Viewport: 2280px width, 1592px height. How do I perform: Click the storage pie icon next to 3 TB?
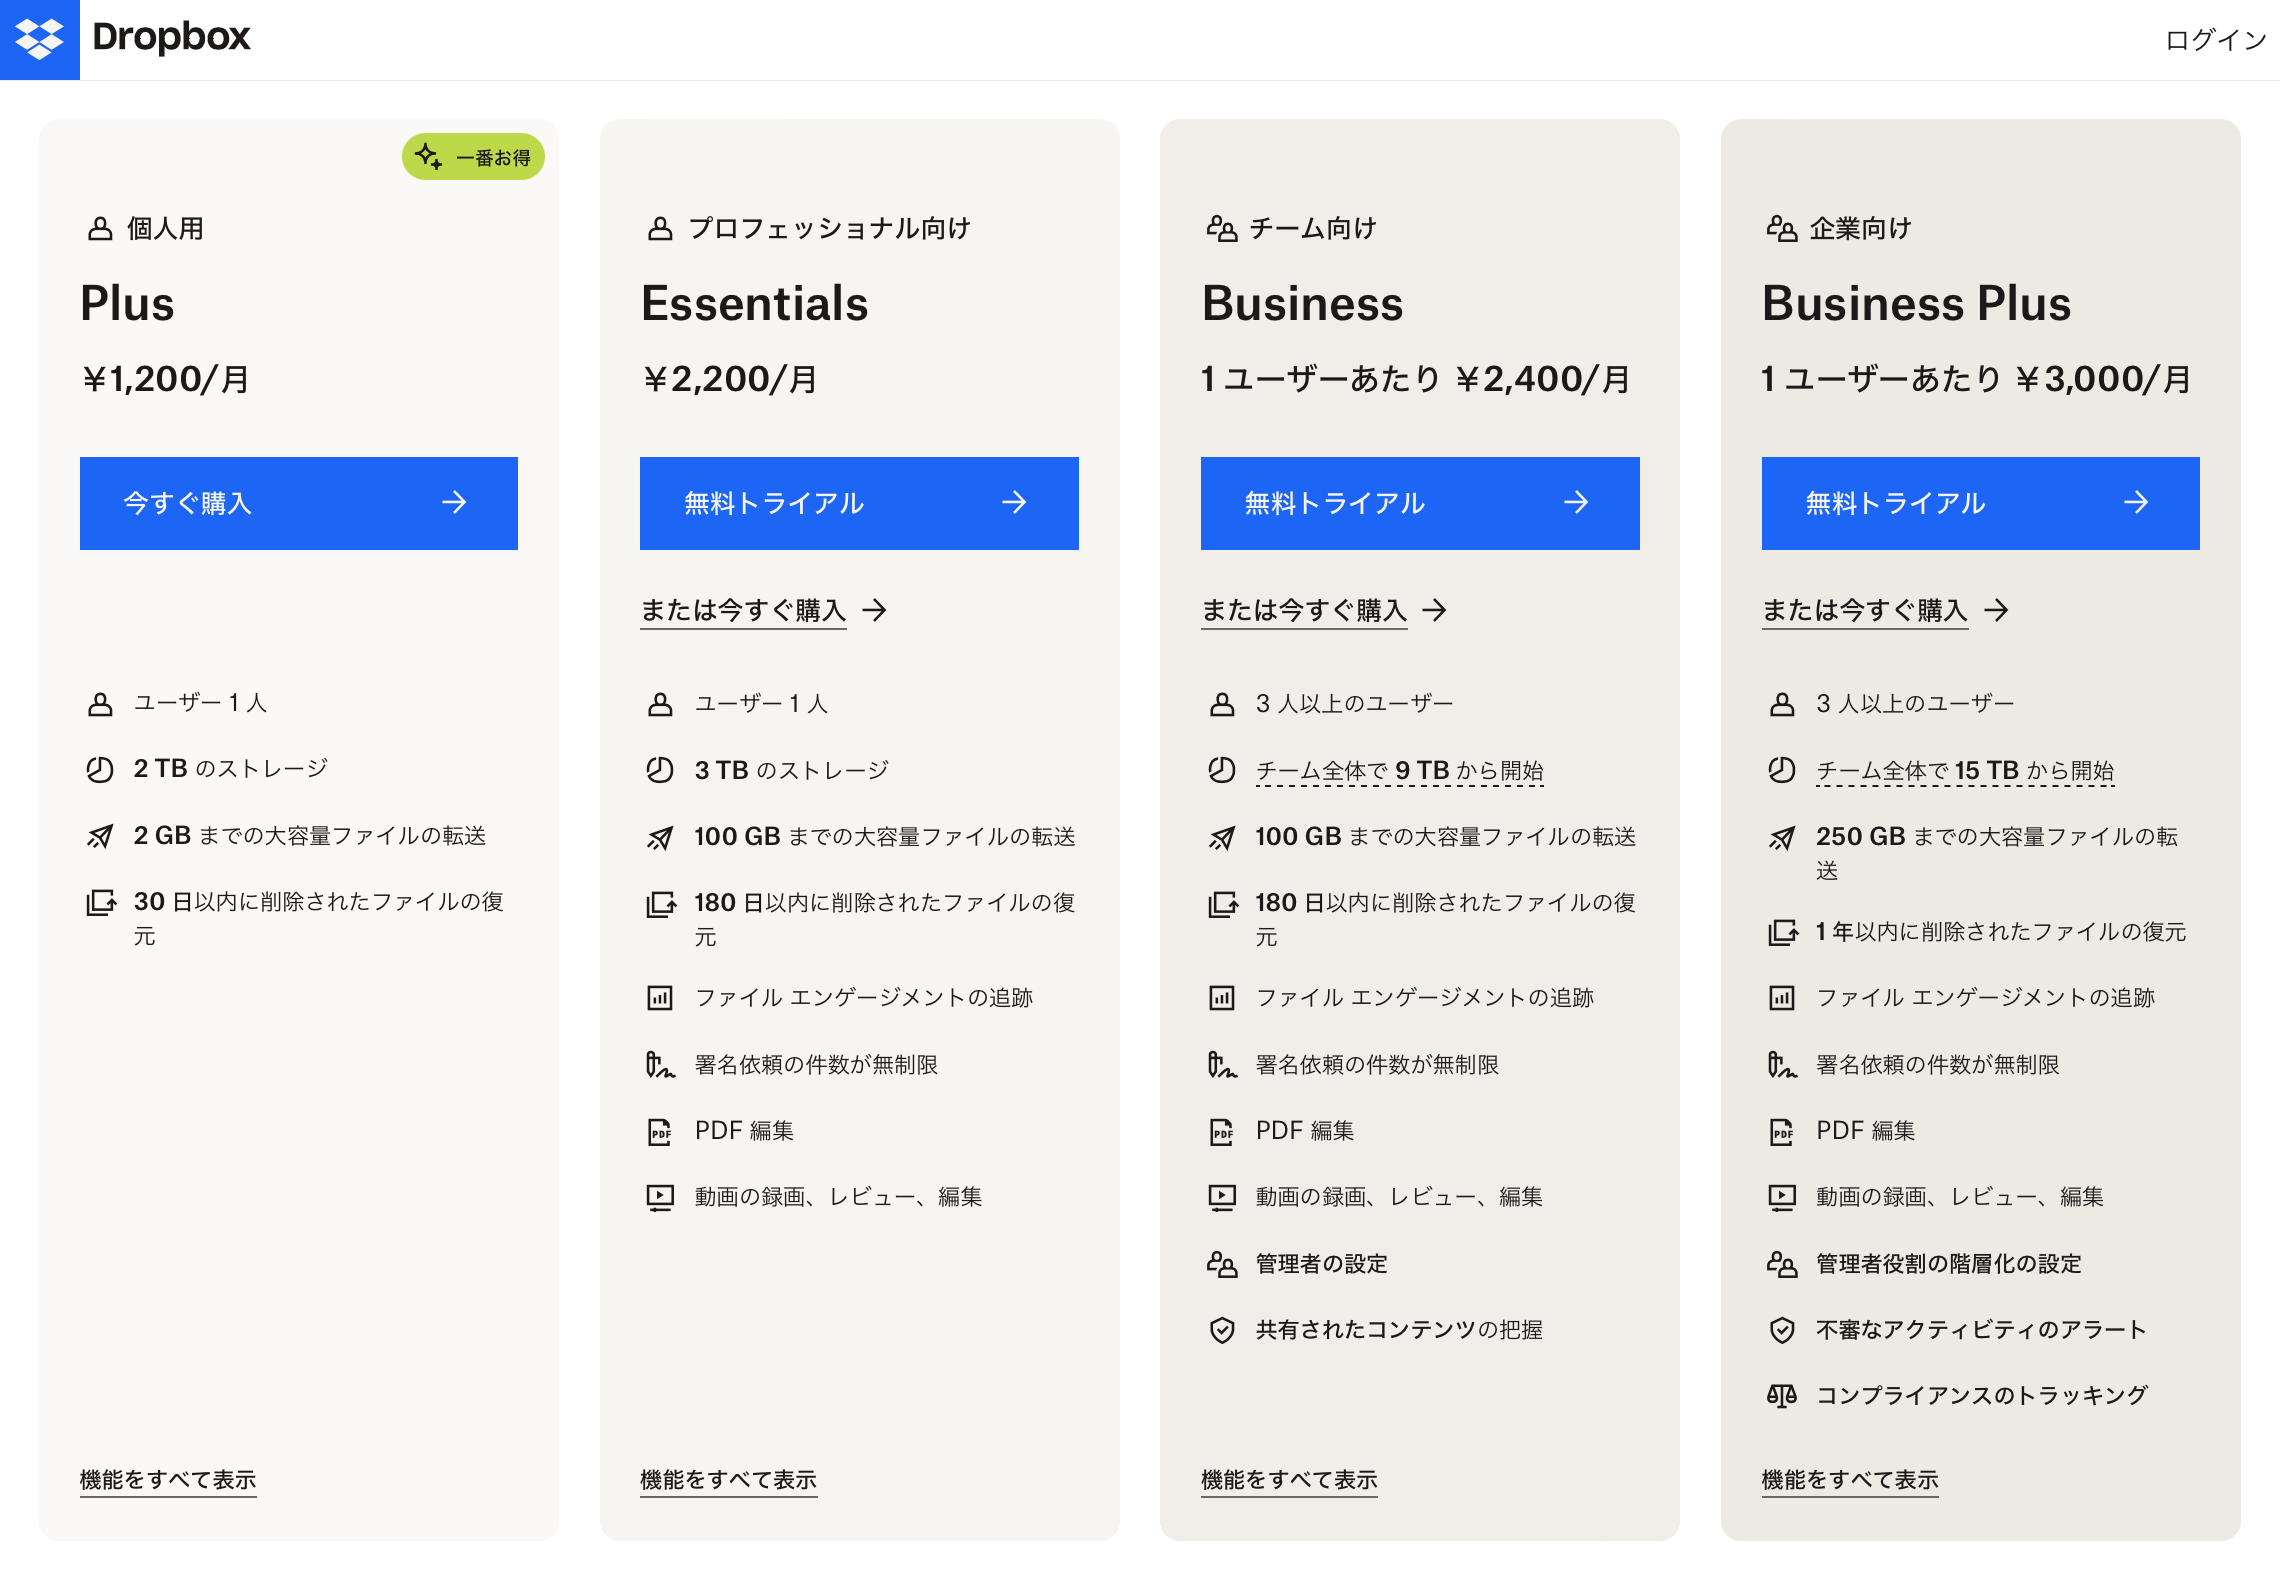click(x=660, y=770)
